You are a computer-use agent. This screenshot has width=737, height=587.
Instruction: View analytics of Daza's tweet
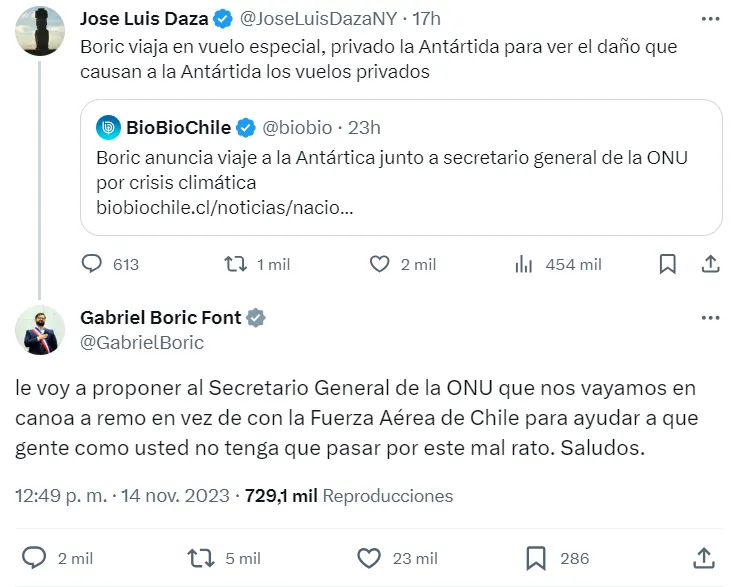click(x=523, y=264)
